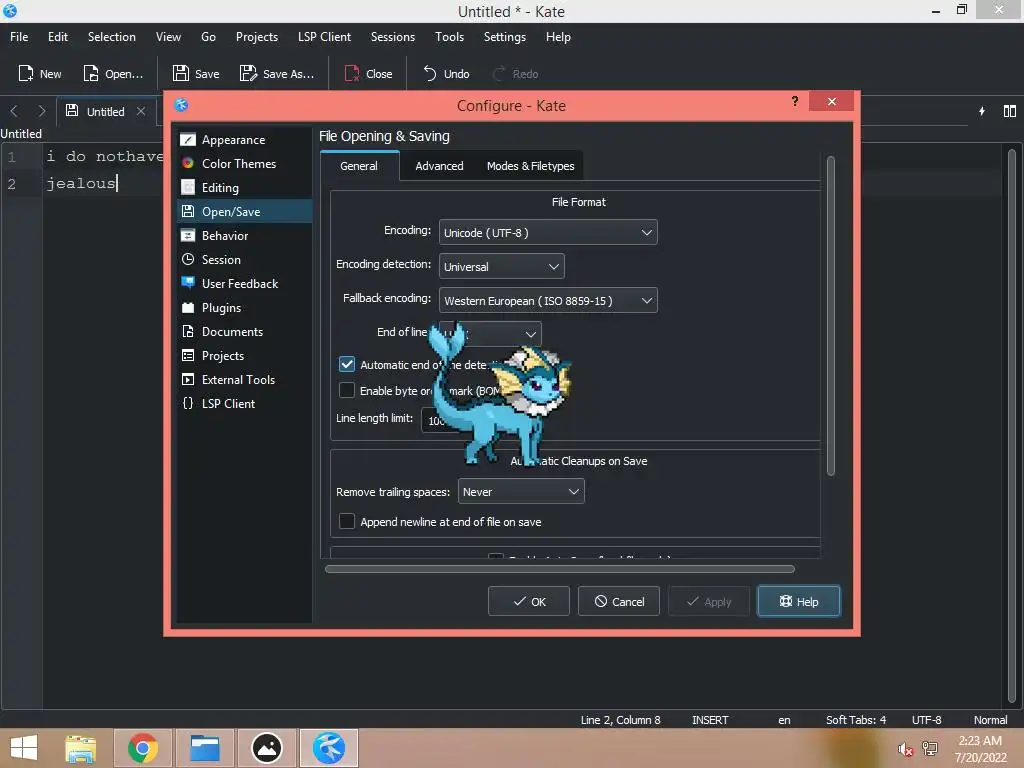
Task: Click Soft Tabs: 4 in status bar
Action: [856, 720]
